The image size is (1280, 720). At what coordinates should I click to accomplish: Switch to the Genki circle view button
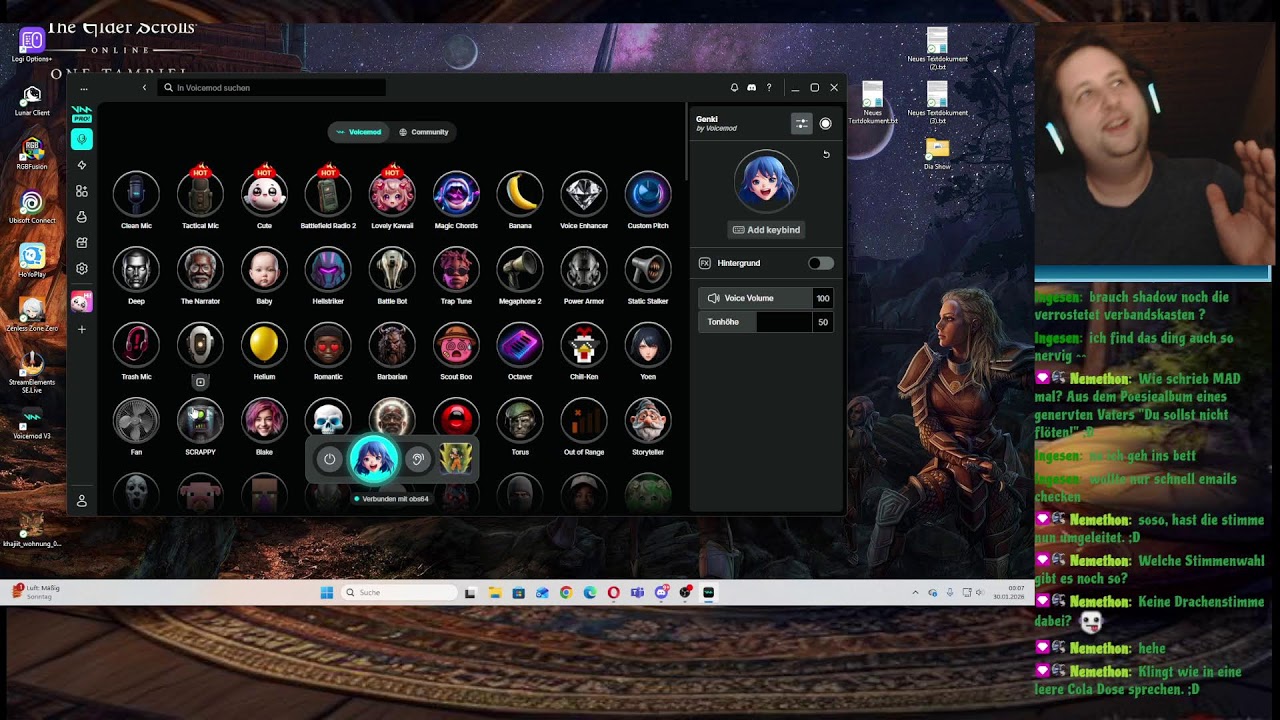tap(825, 123)
